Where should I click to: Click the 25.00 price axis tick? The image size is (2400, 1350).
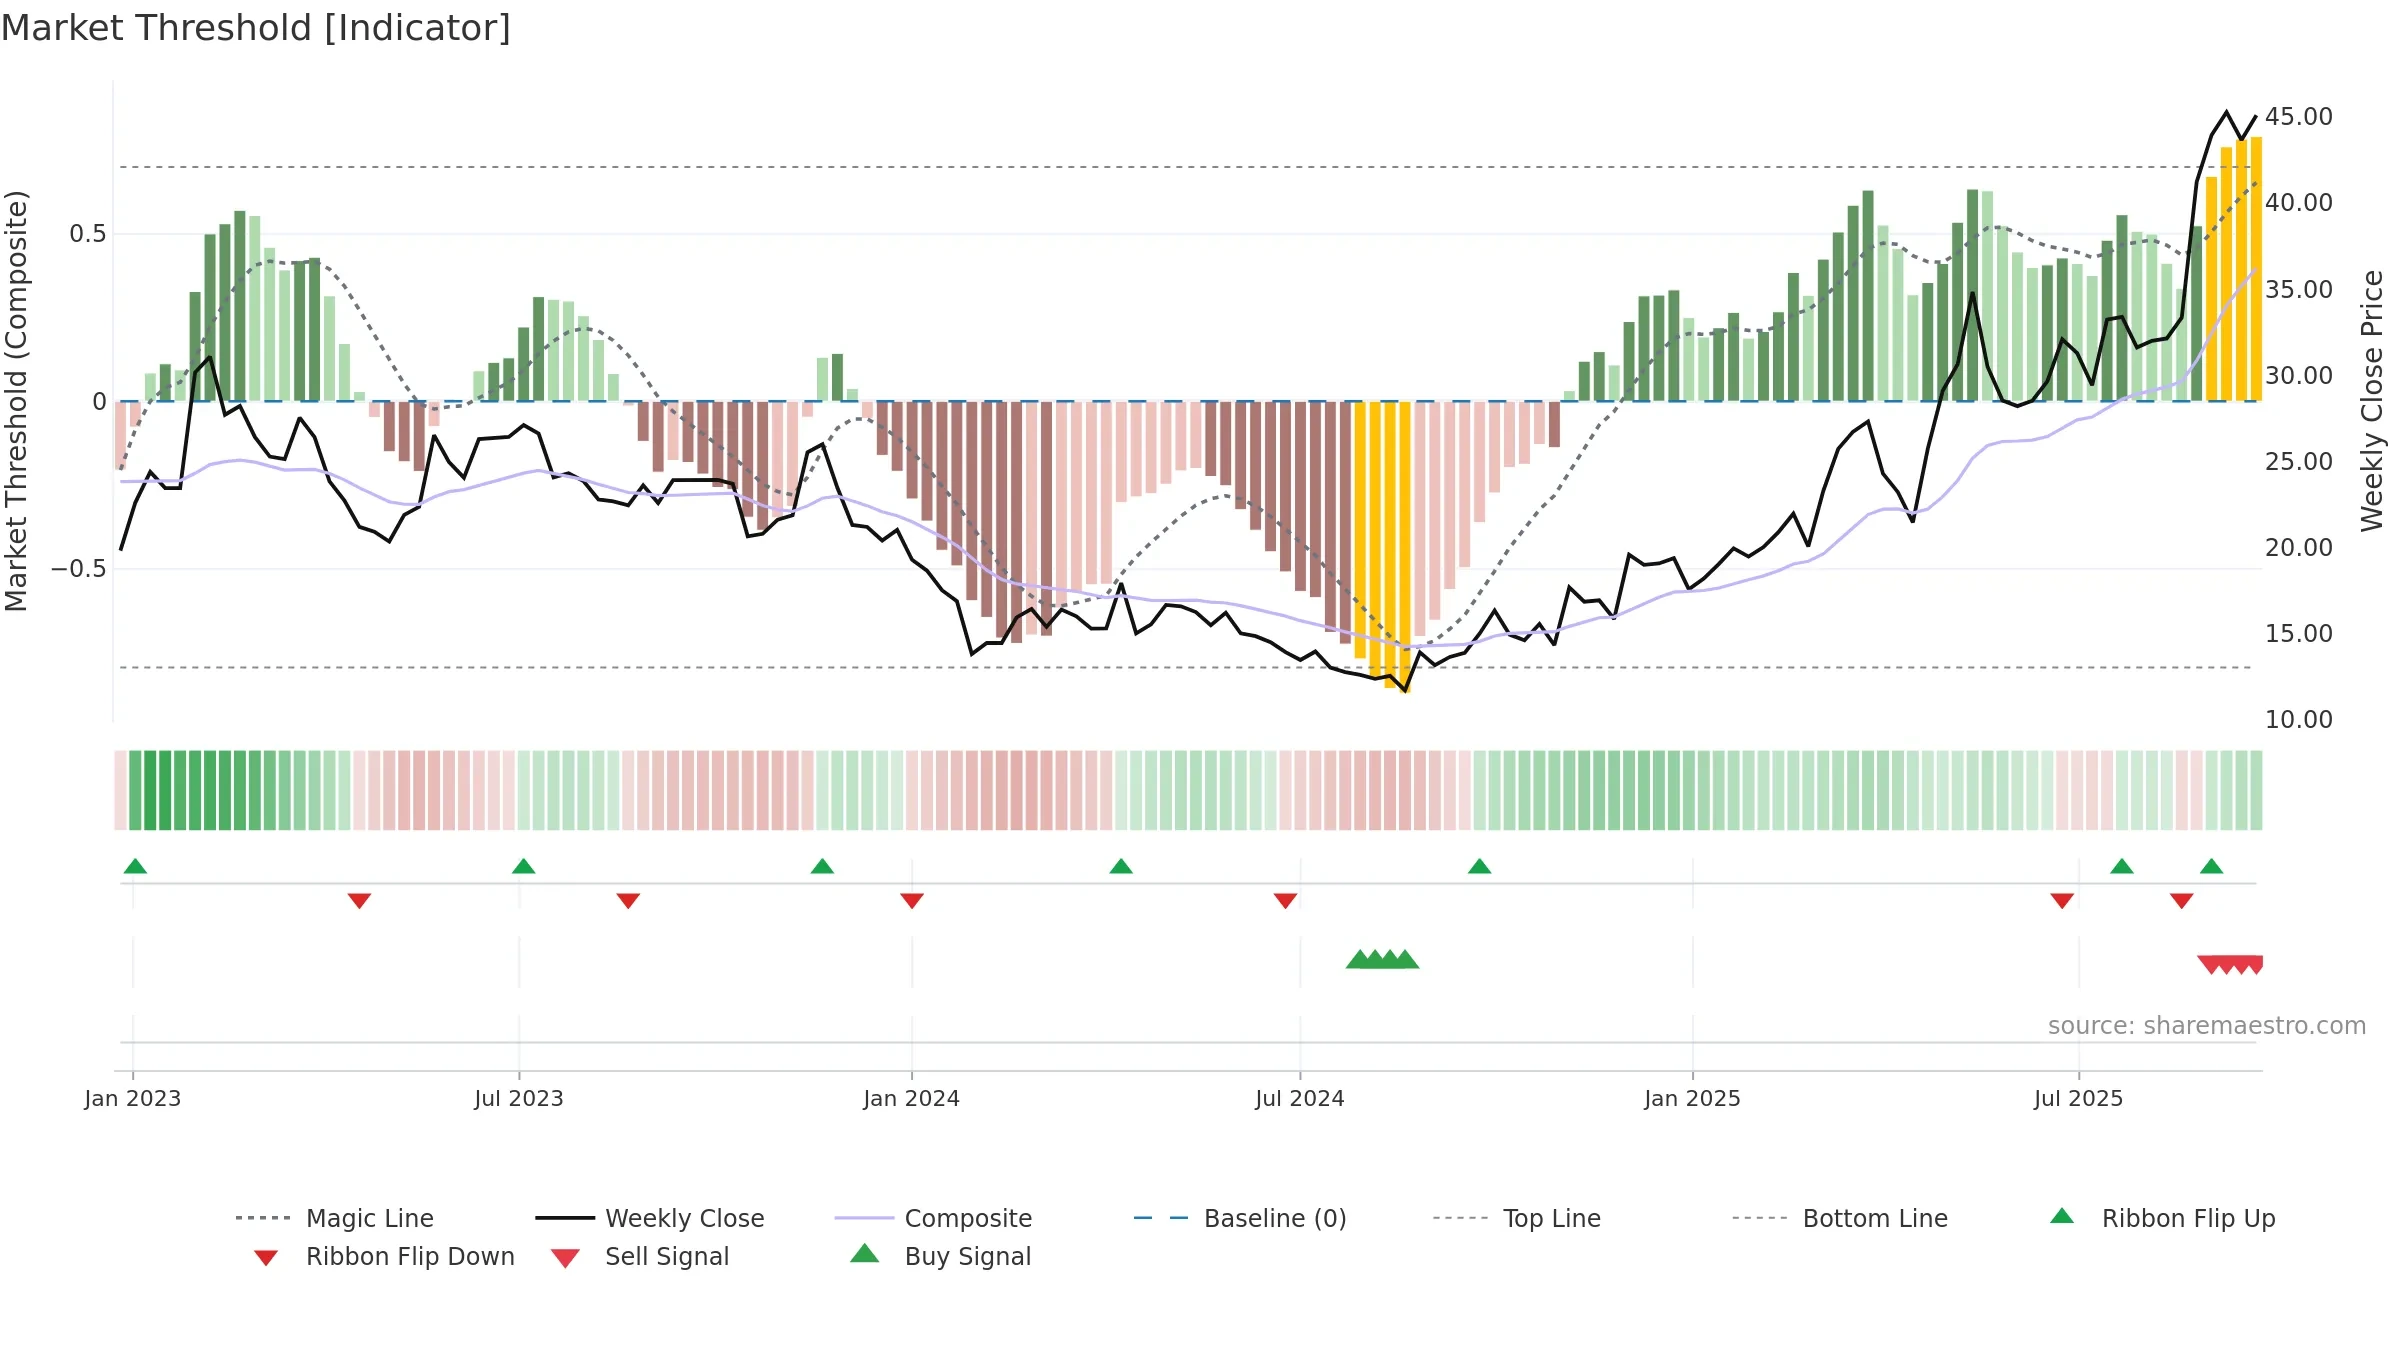(x=2299, y=462)
